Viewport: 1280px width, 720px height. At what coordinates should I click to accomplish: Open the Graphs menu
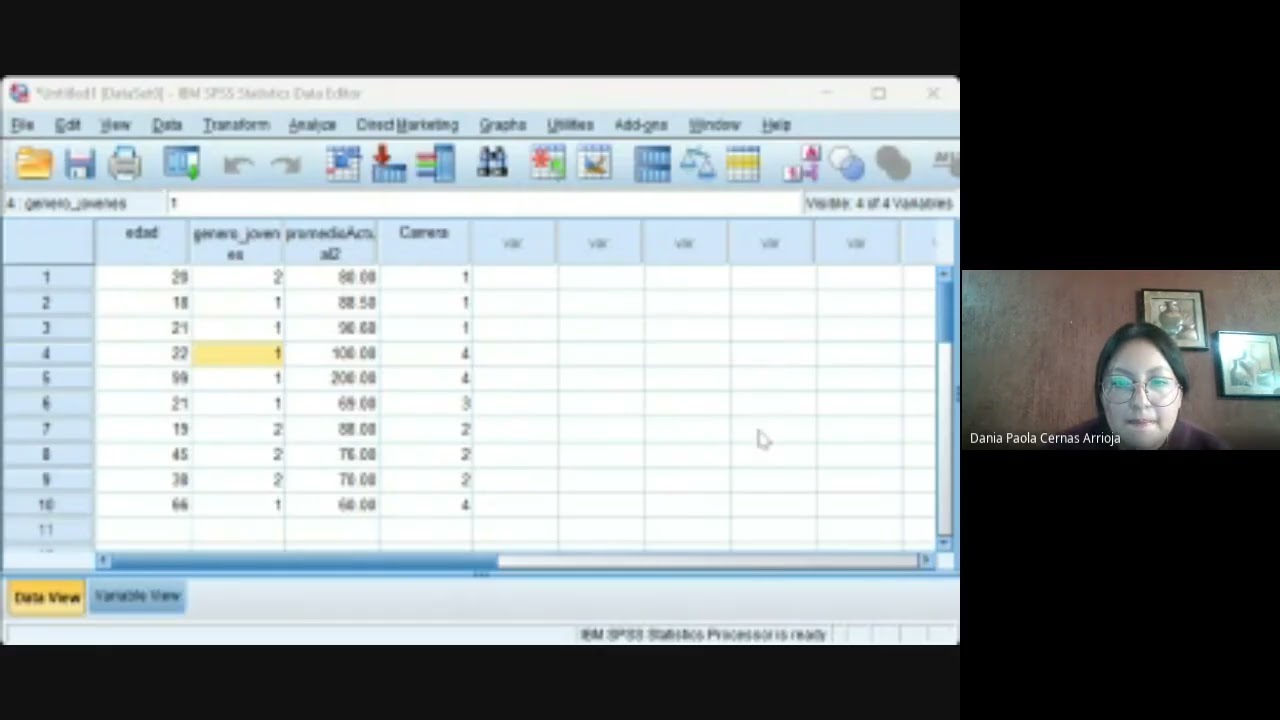[x=502, y=125]
